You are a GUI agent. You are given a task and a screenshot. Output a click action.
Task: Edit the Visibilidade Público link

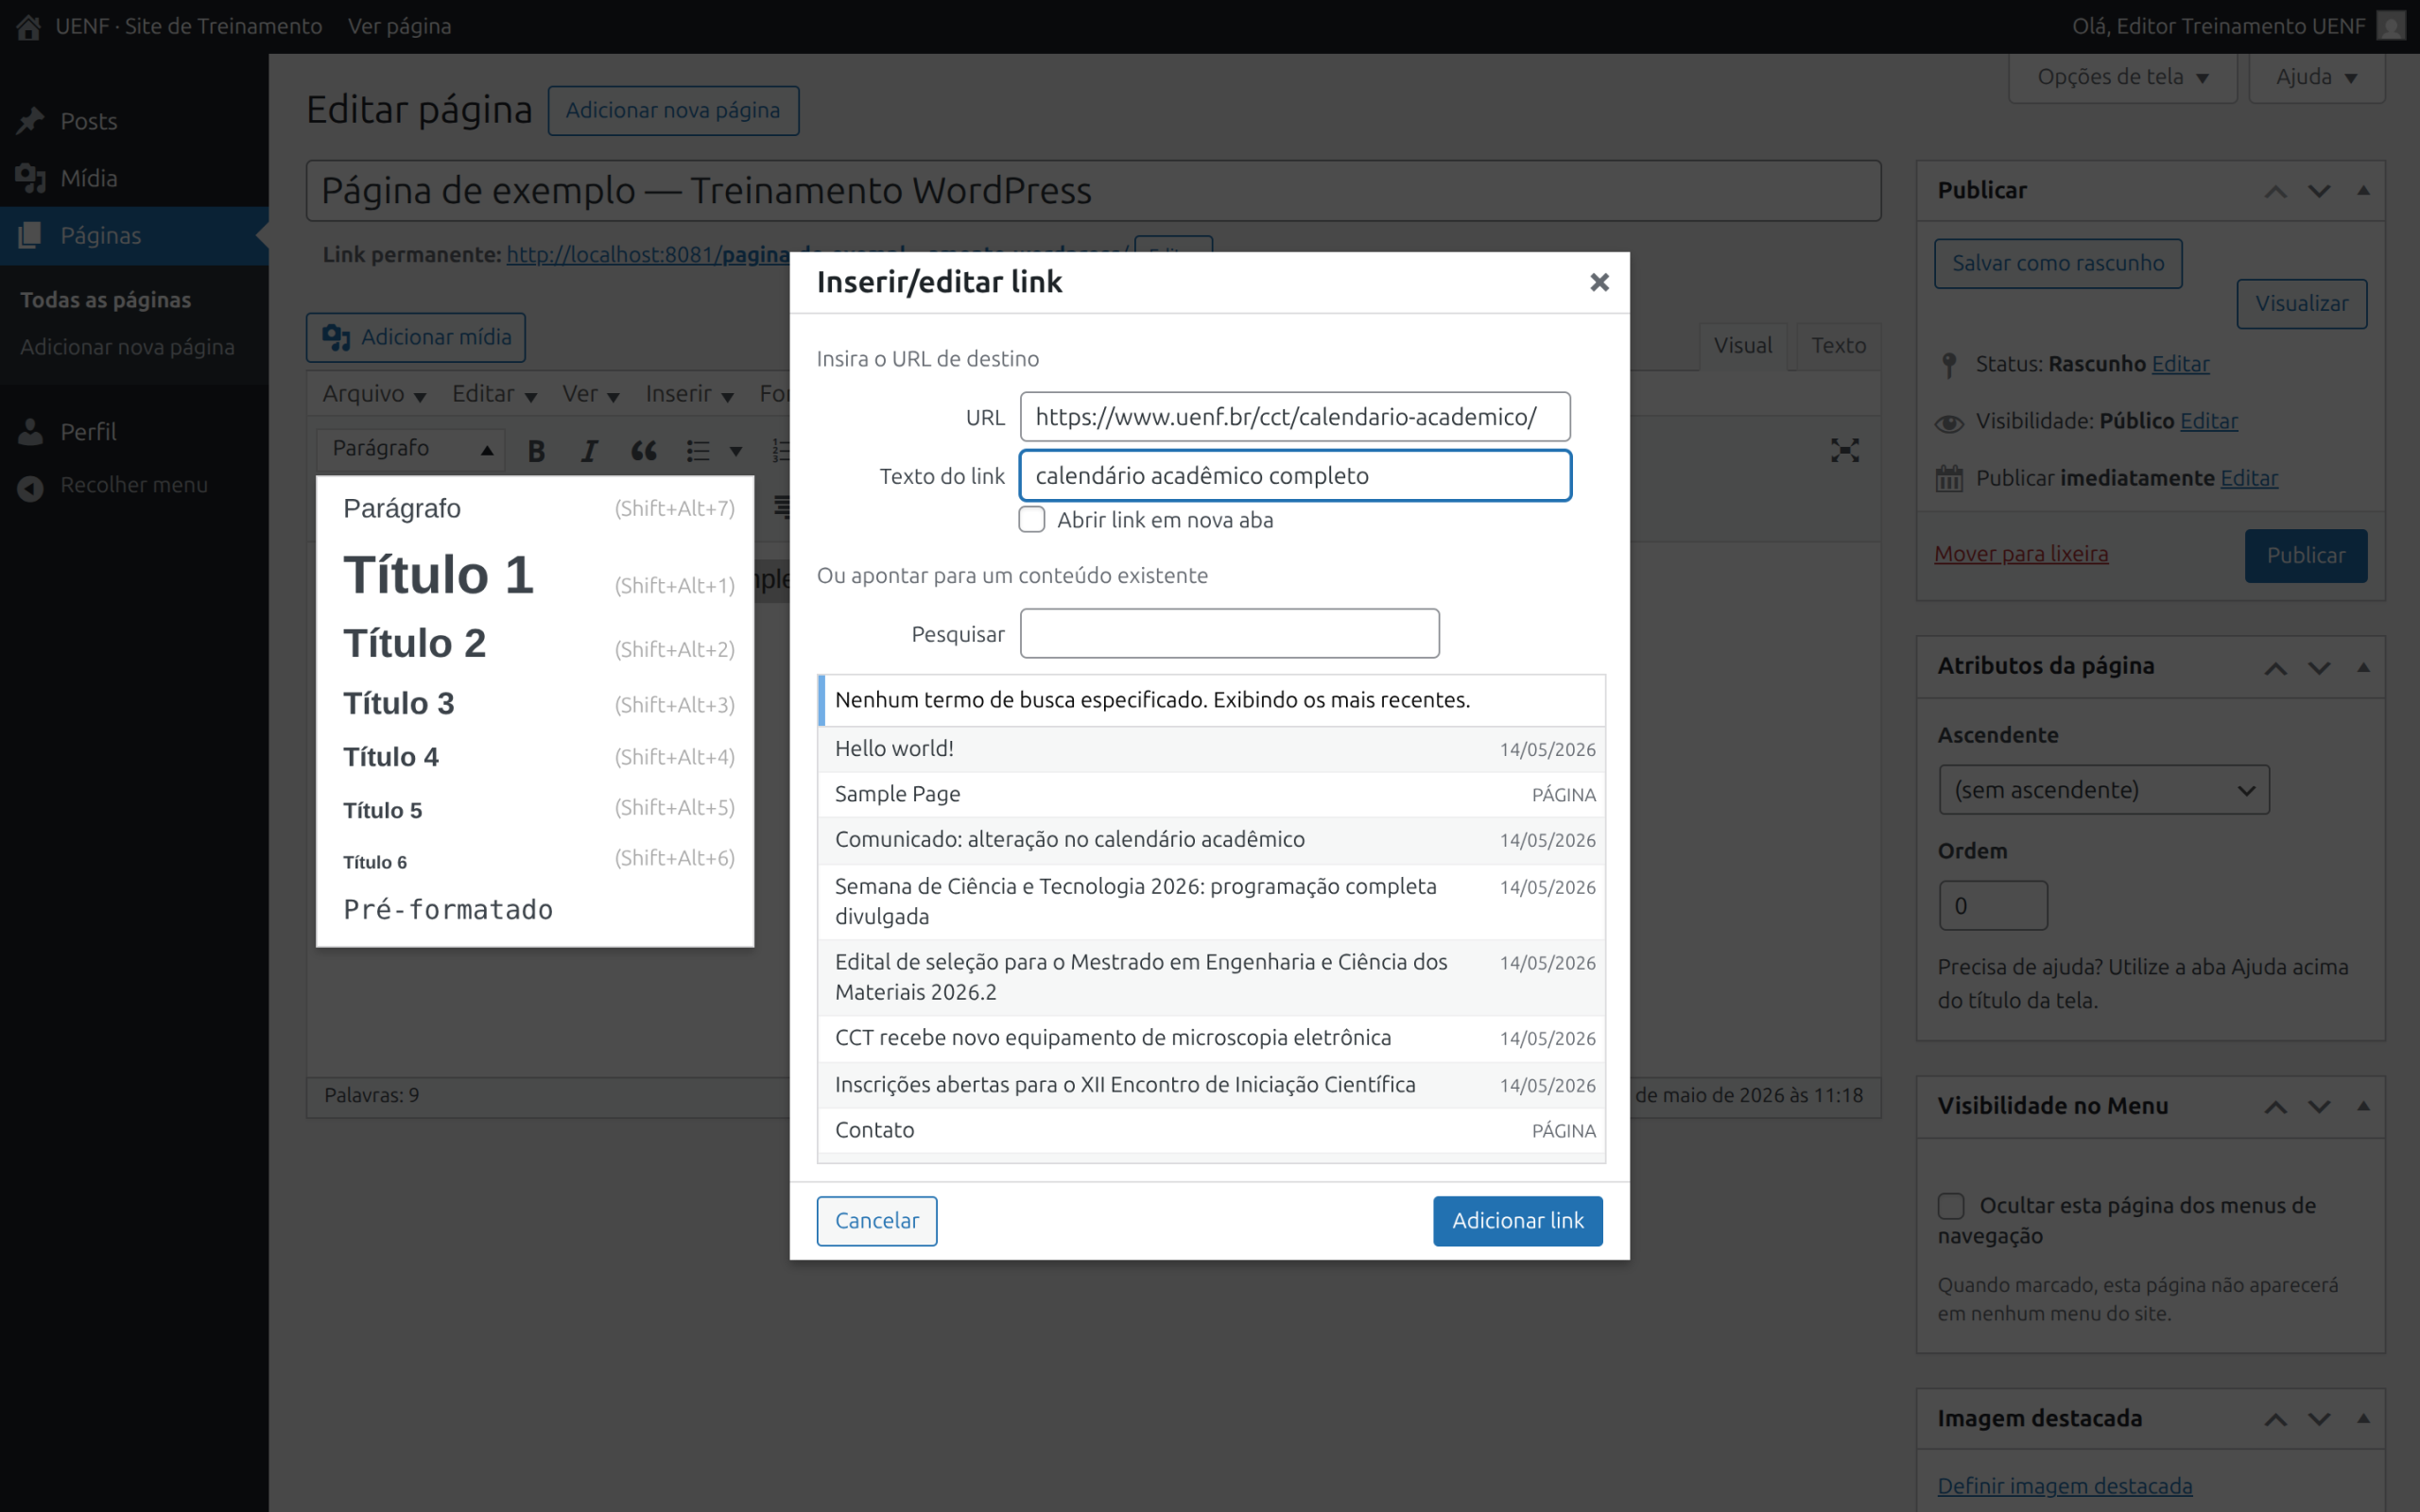tap(2209, 421)
